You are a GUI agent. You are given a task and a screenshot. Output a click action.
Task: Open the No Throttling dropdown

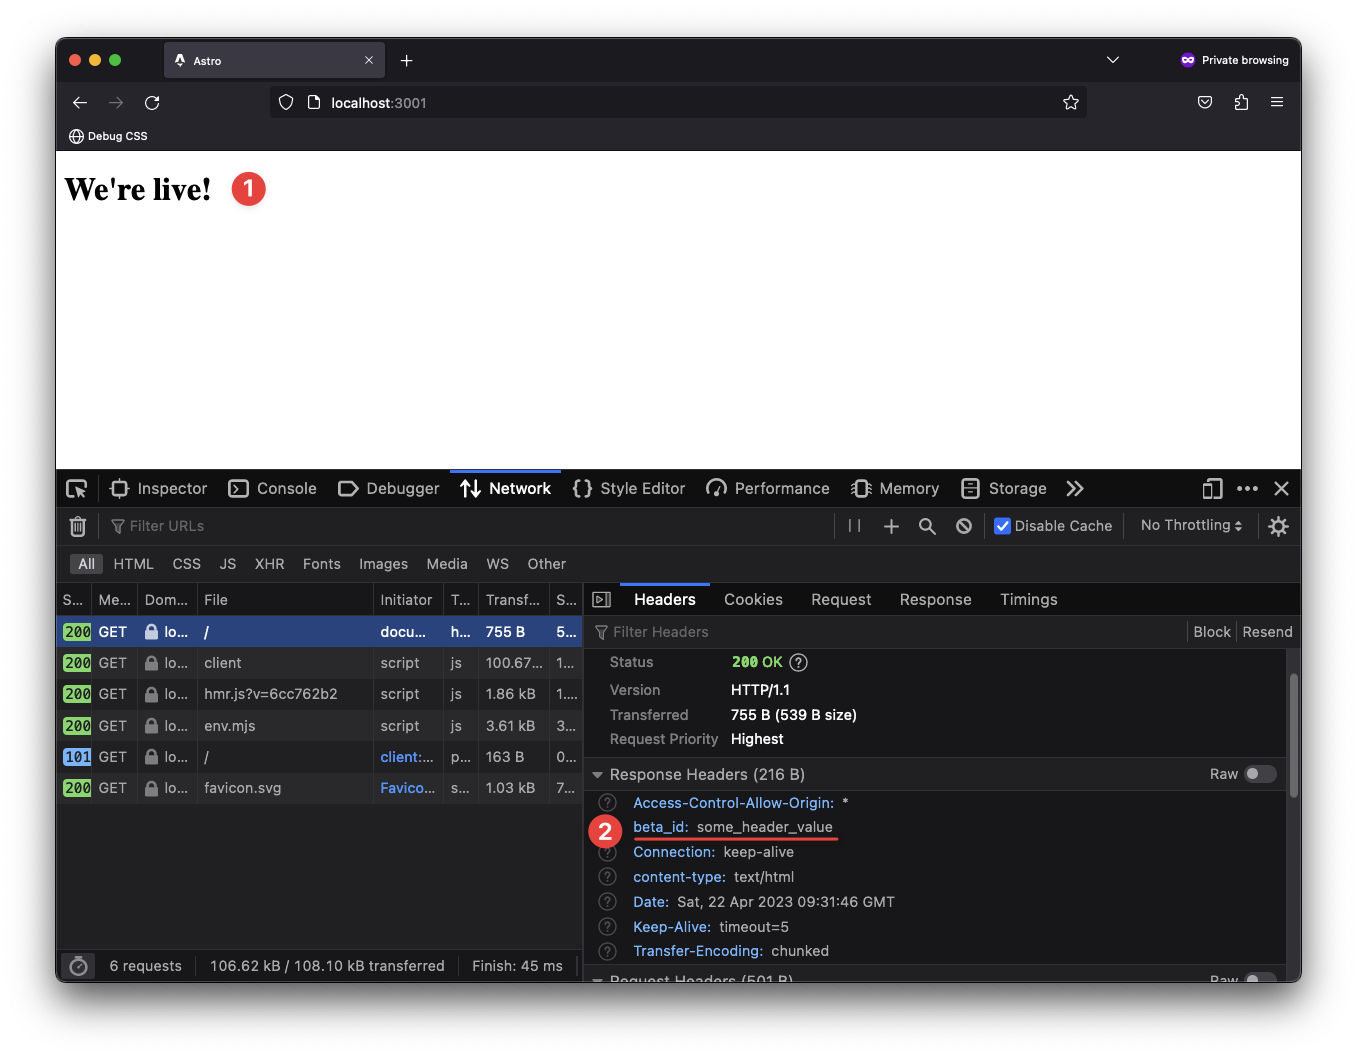coord(1190,525)
